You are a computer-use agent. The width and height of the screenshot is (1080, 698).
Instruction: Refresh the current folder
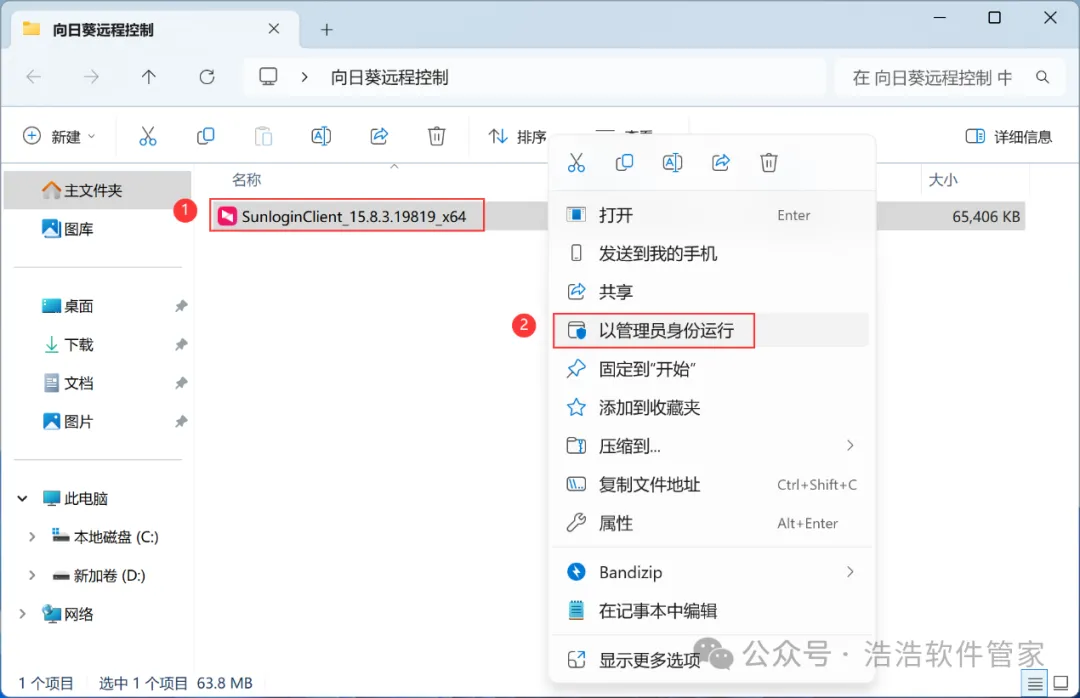[207, 77]
